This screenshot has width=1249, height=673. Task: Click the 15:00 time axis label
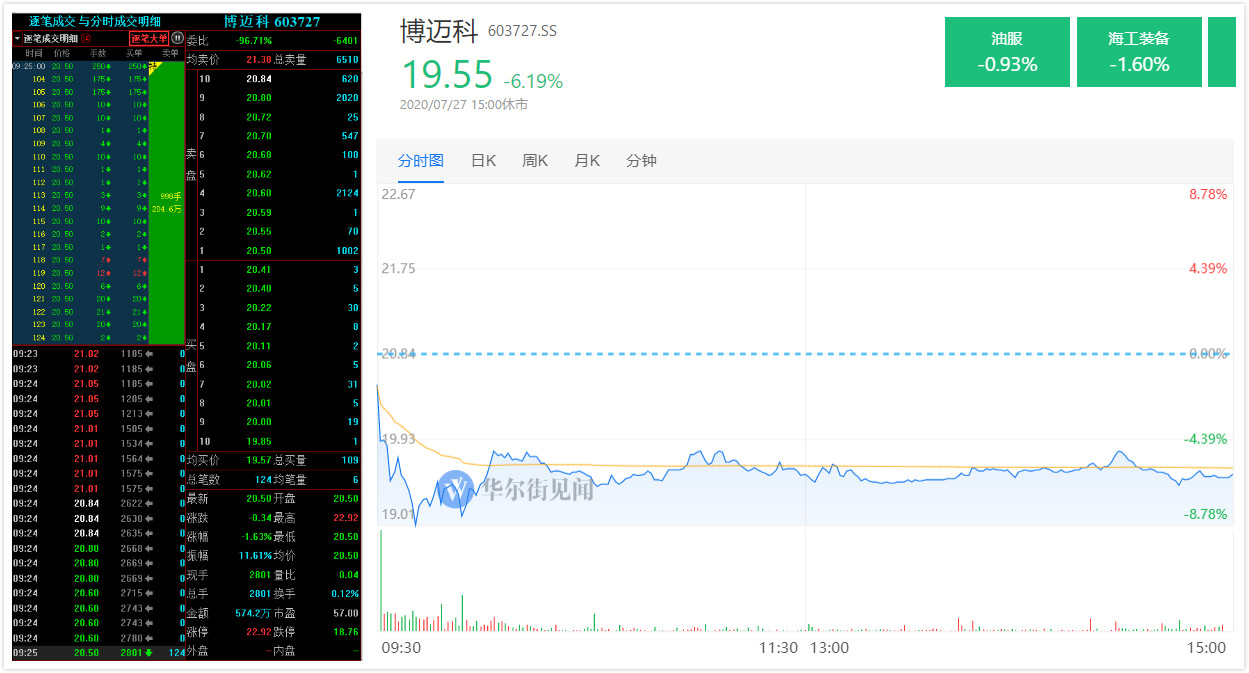(1206, 647)
